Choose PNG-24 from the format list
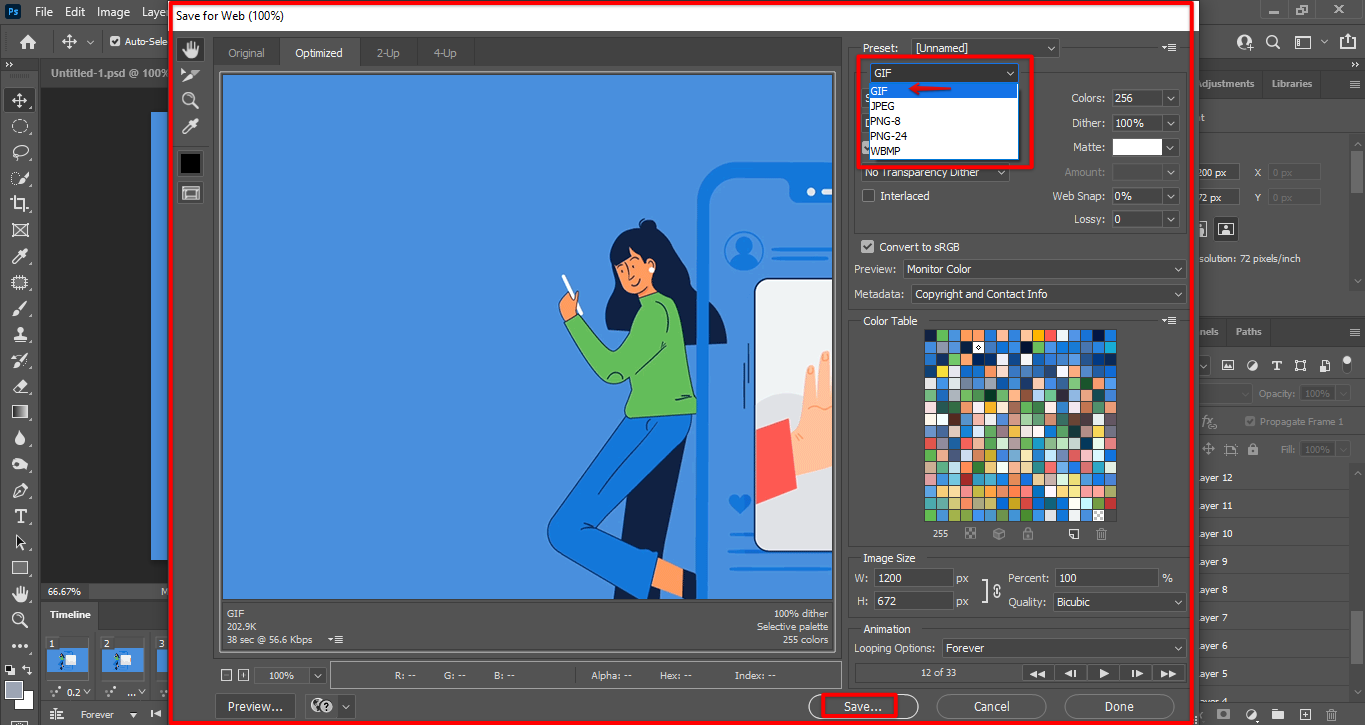Image resolution: width=1365 pixels, height=725 pixels. (x=889, y=136)
